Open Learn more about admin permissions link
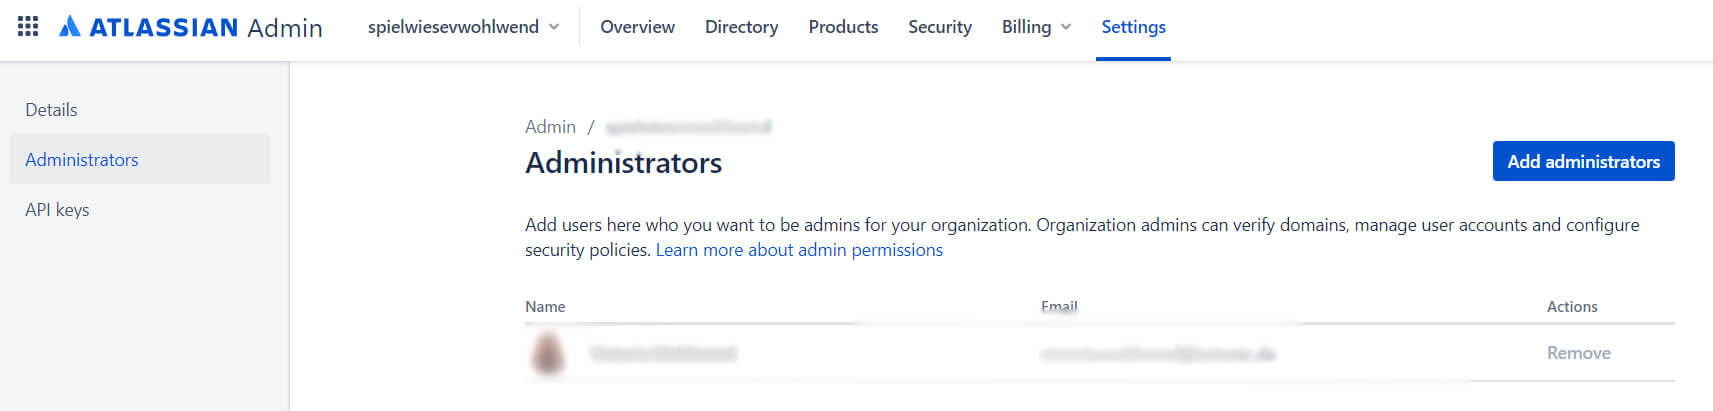Viewport: 1713px width, 411px height. point(799,250)
